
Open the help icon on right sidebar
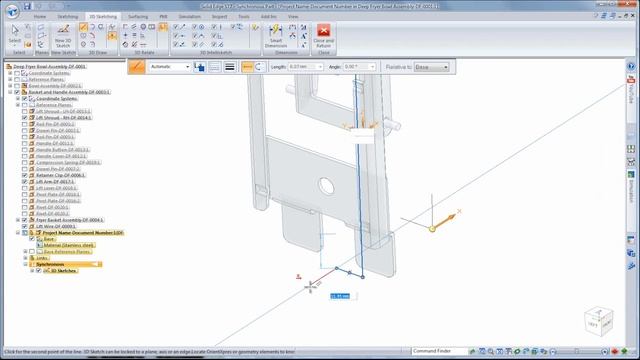[x=631, y=67]
